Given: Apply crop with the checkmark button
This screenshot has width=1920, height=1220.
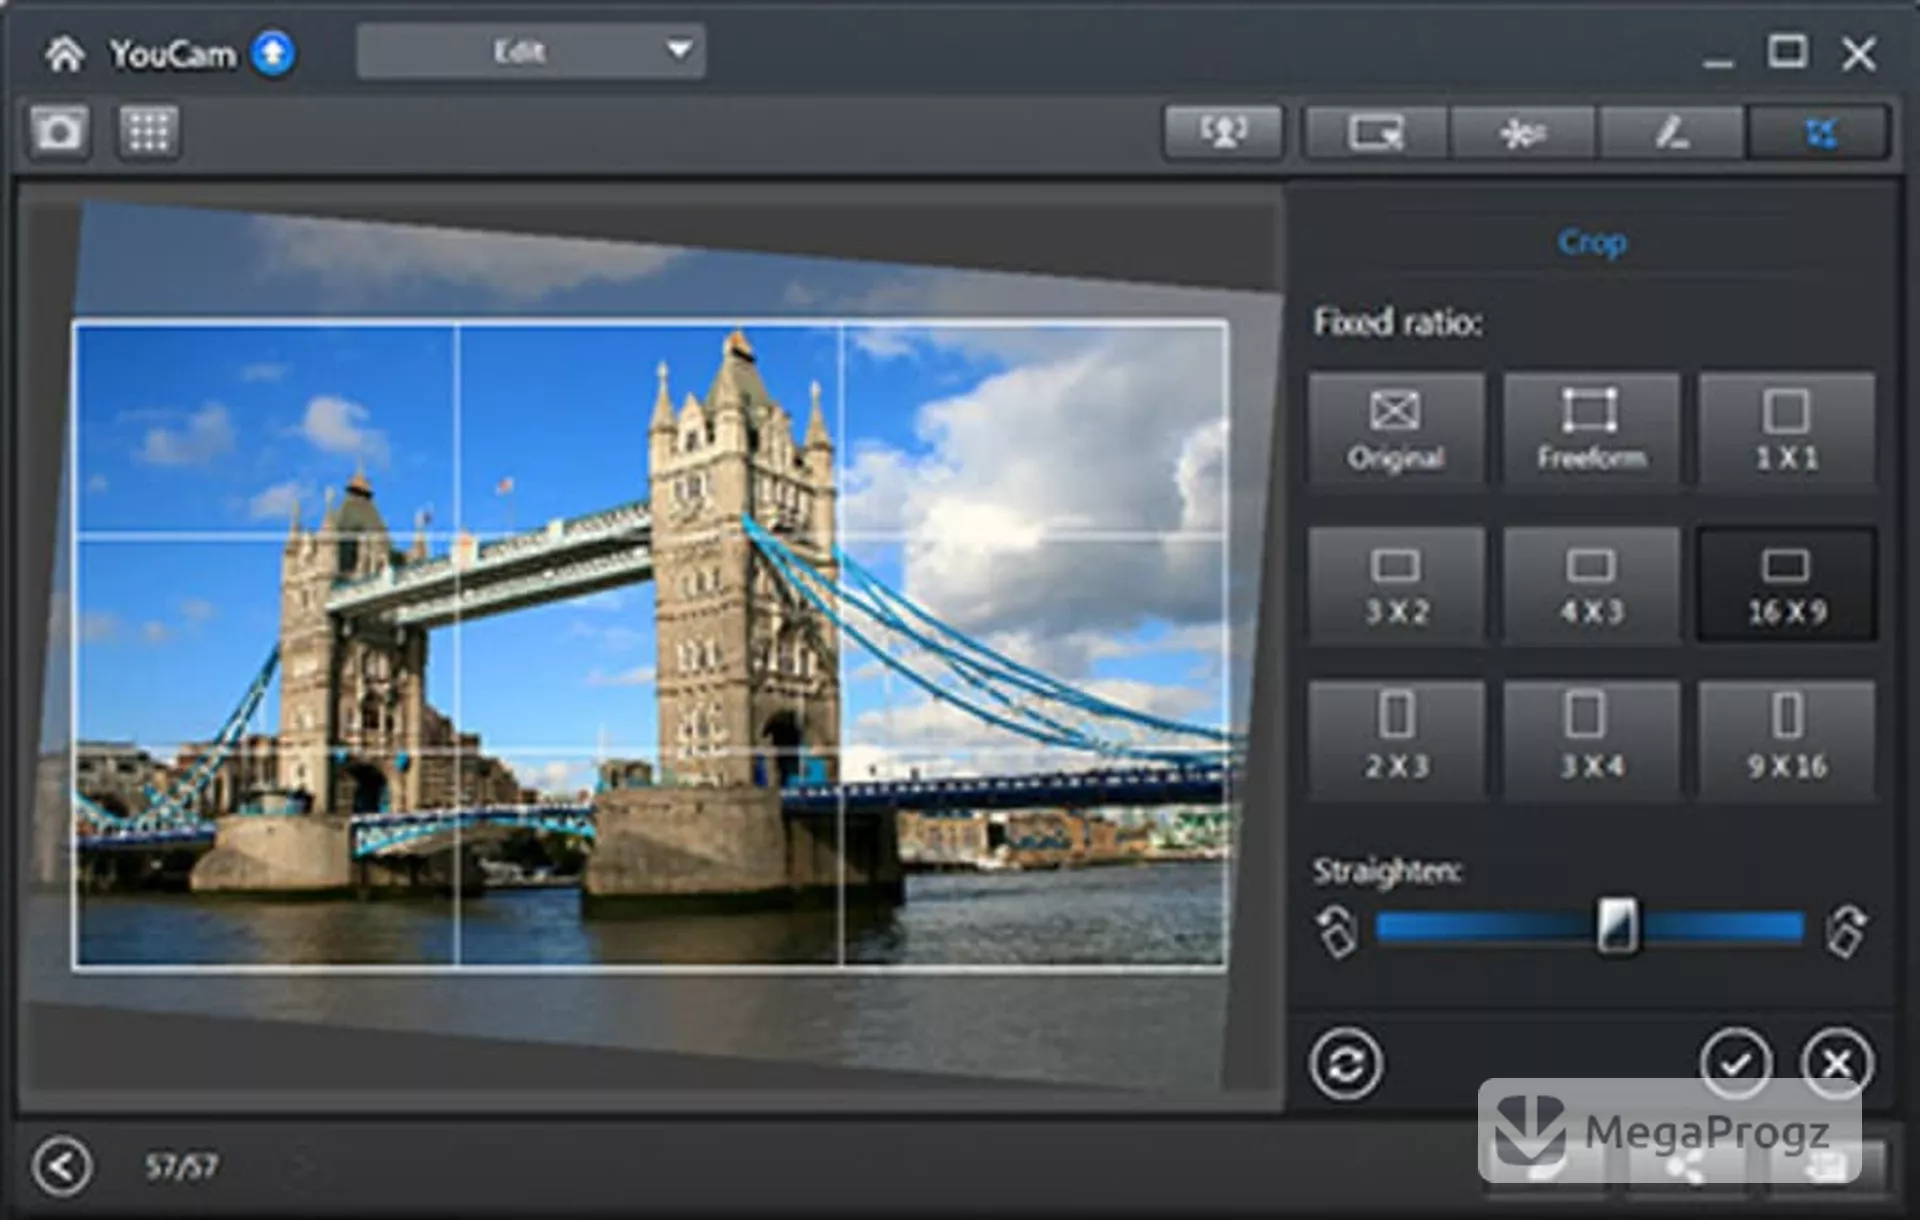Looking at the screenshot, I should point(1736,1063).
